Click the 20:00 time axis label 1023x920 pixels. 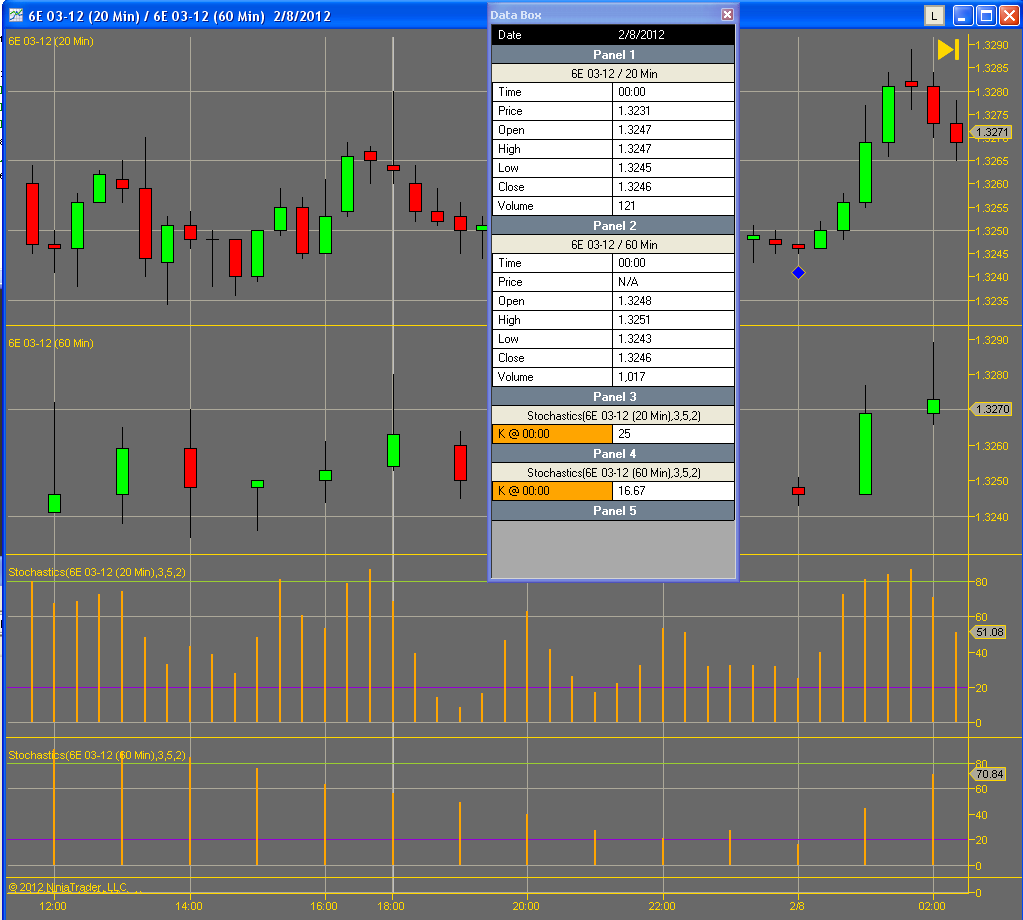(x=526, y=906)
